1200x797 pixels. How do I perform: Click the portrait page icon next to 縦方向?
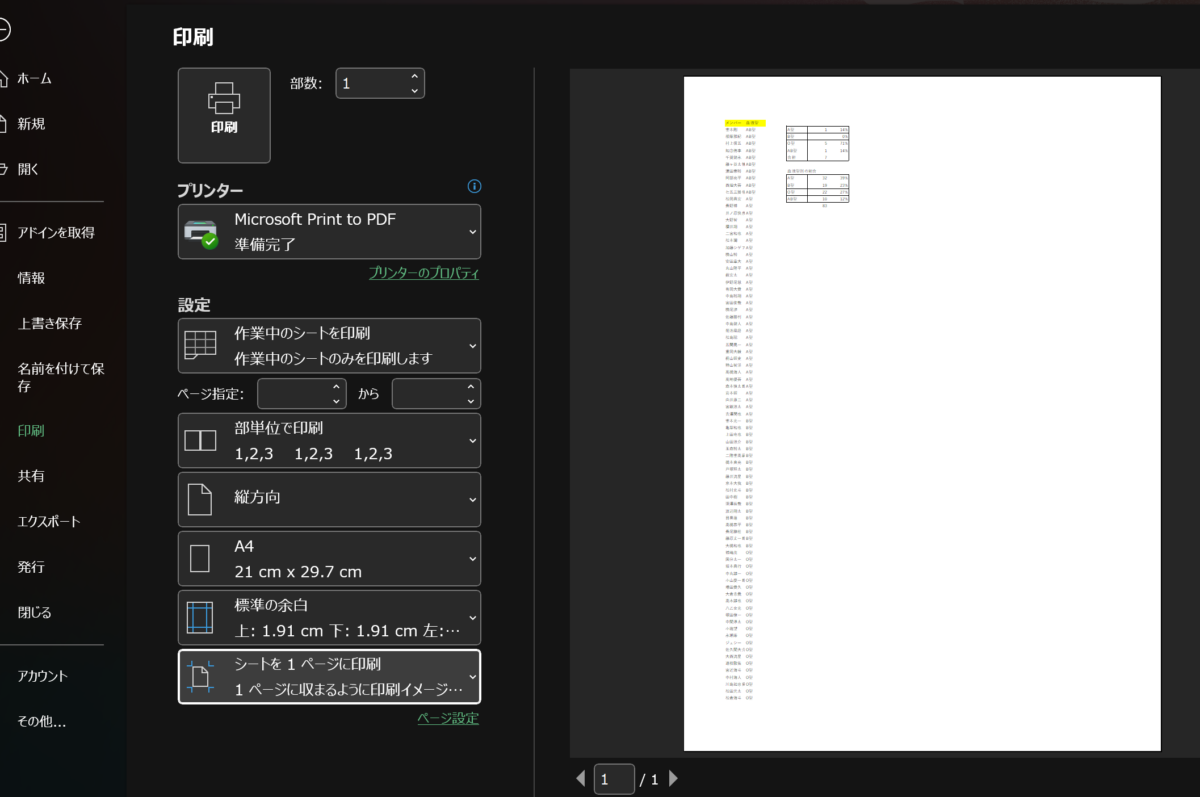pos(202,499)
